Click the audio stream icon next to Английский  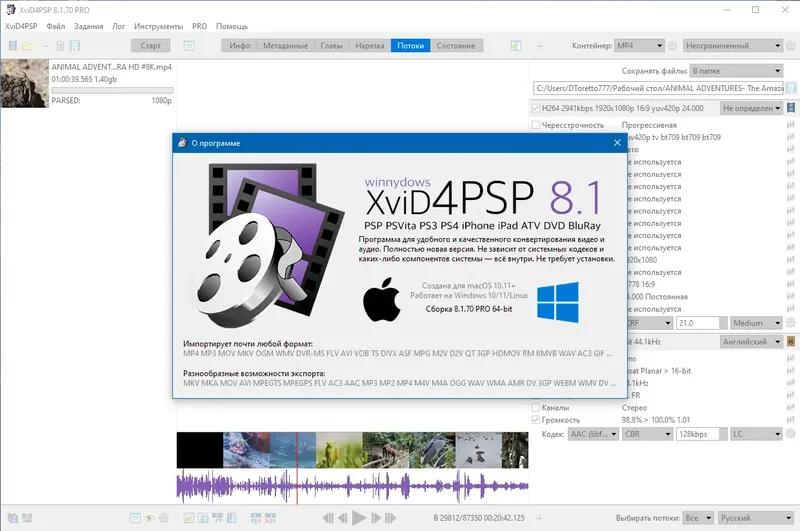tap(791, 342)
